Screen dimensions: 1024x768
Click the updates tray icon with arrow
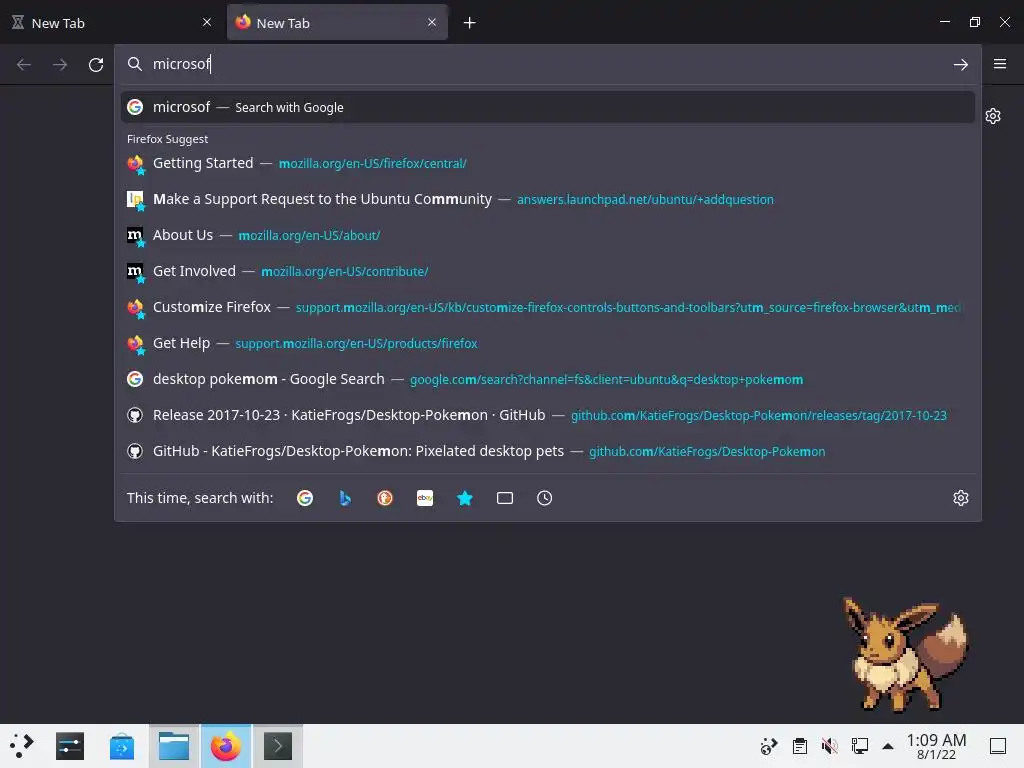pos(769,746)
